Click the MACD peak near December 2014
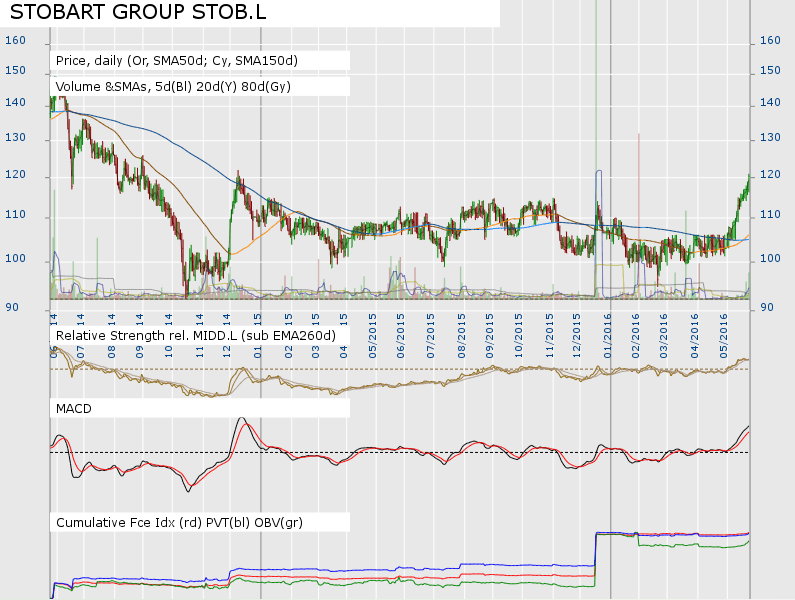This screenshot has height=600, width=795. 242,420
